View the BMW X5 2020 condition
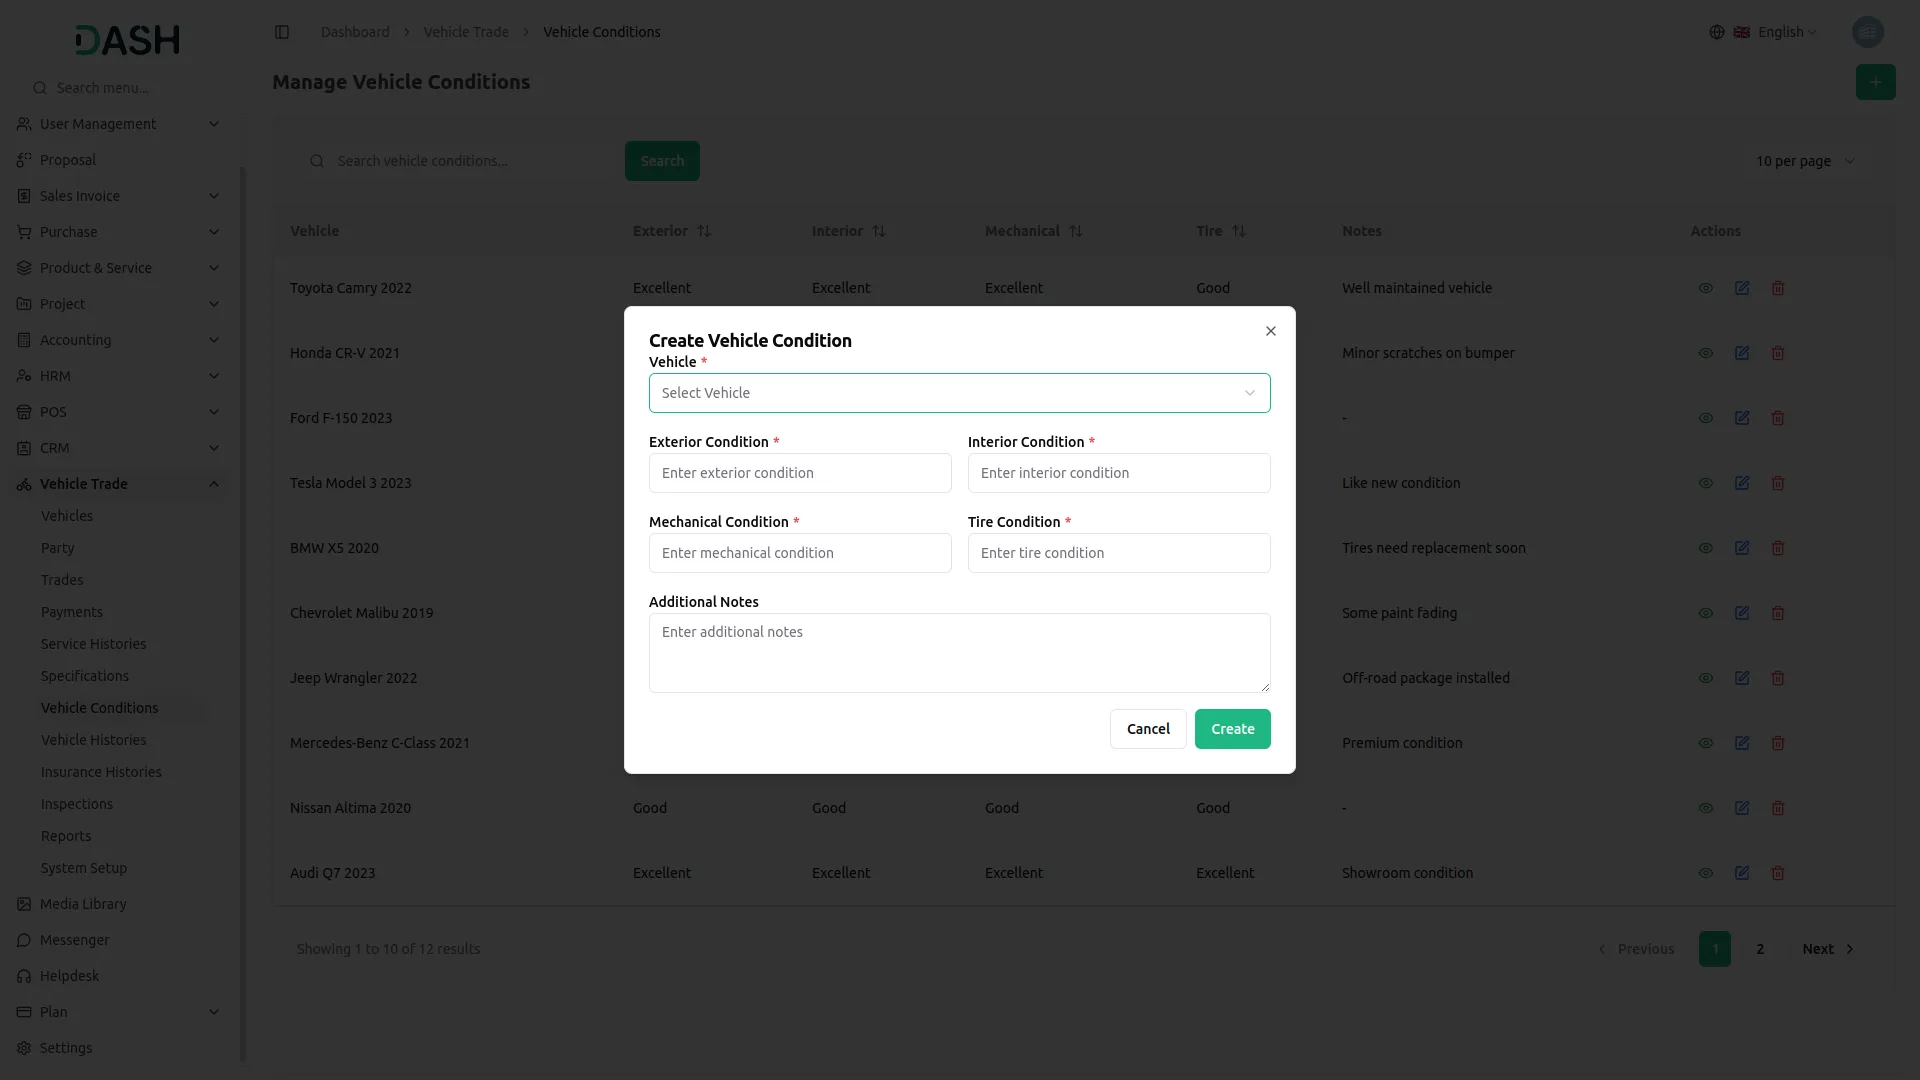 [x=1706, y=548]
